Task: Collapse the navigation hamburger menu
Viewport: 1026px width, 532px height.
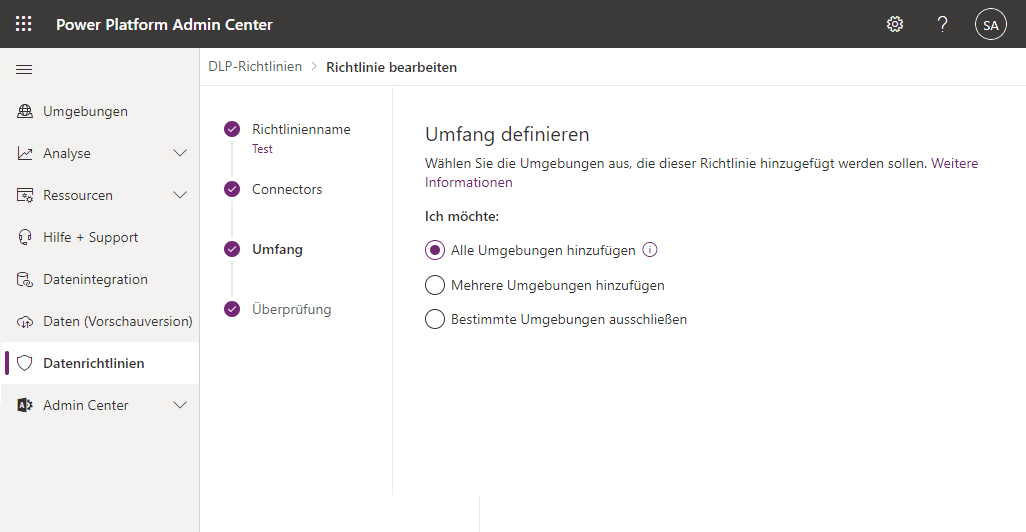Action: tap(24, 69)
